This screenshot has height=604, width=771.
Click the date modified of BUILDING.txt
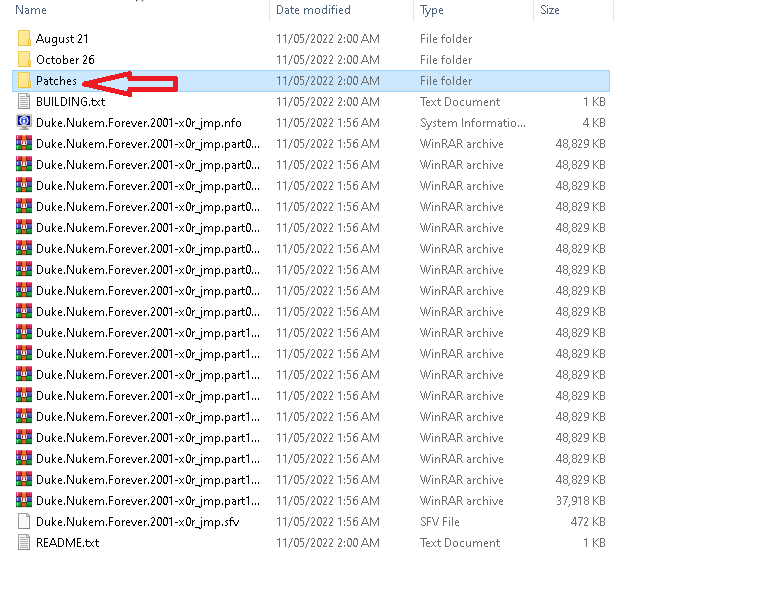point(327,101)
